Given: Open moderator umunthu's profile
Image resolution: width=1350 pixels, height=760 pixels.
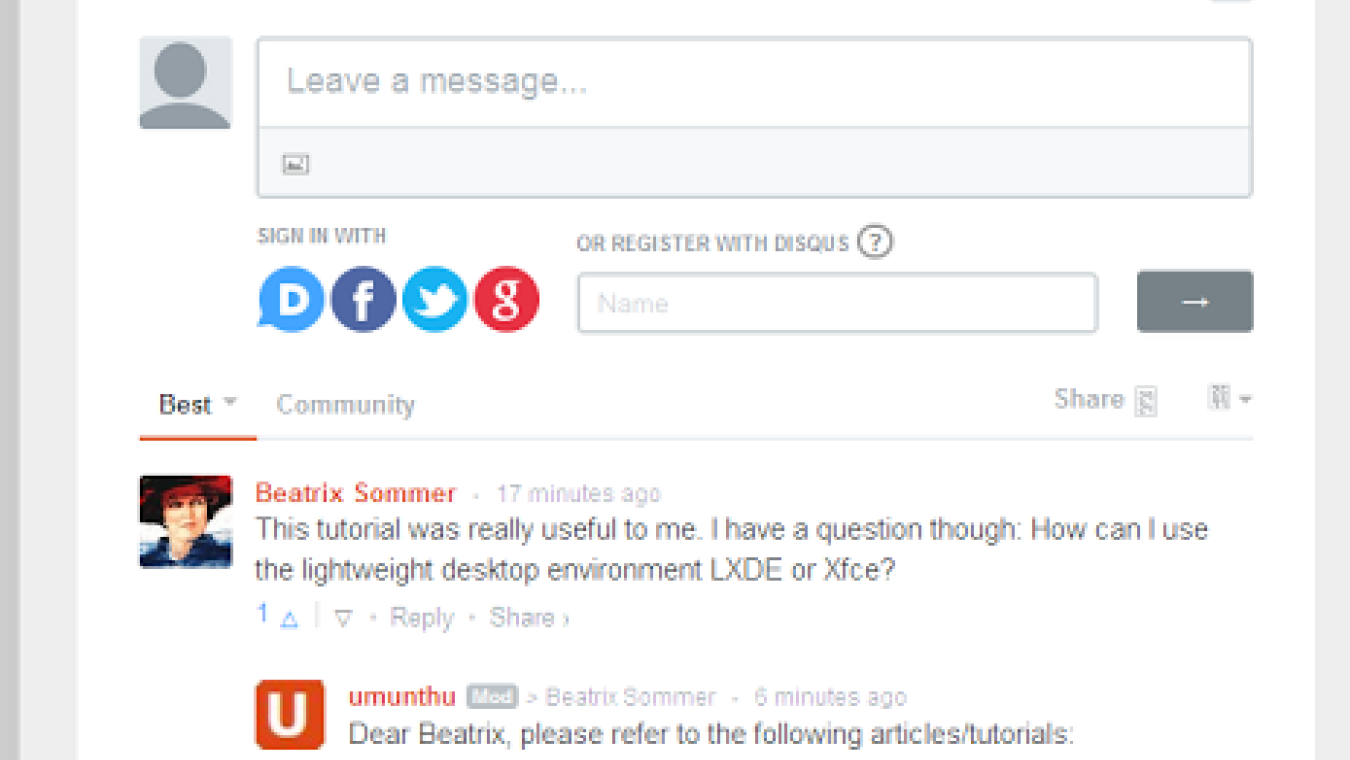Looking at the screenshot, I should 402,696.
